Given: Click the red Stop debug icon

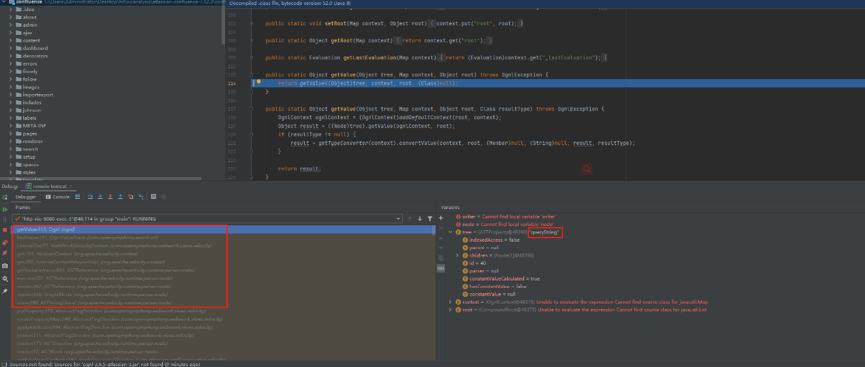Looking at the screenshot, I should pyautogui.click(x=5, y=230).
